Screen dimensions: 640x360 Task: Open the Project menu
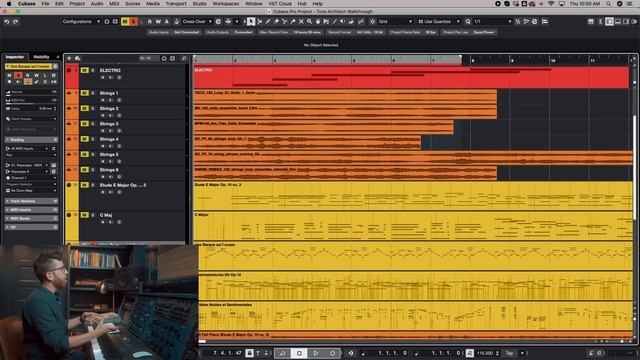77,4
